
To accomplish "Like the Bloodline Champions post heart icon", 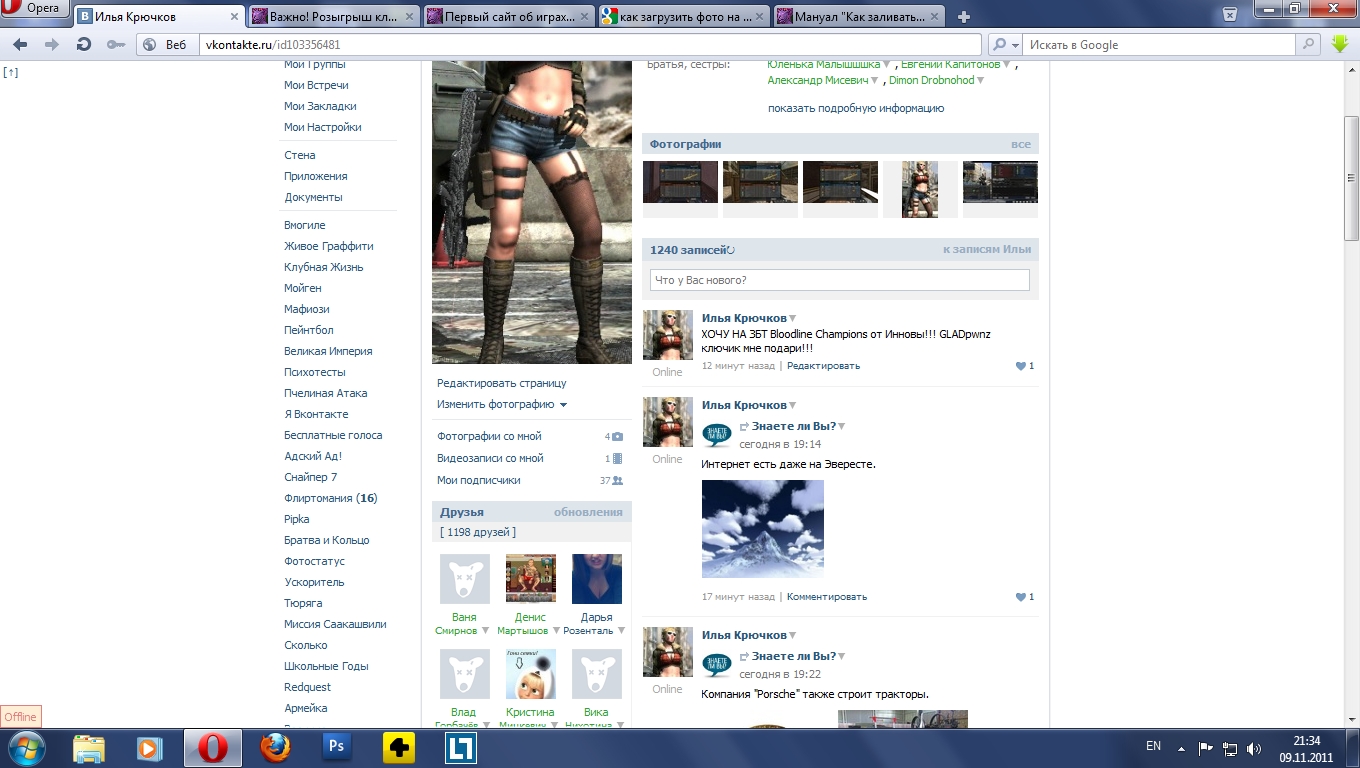I will [1021, 366].
